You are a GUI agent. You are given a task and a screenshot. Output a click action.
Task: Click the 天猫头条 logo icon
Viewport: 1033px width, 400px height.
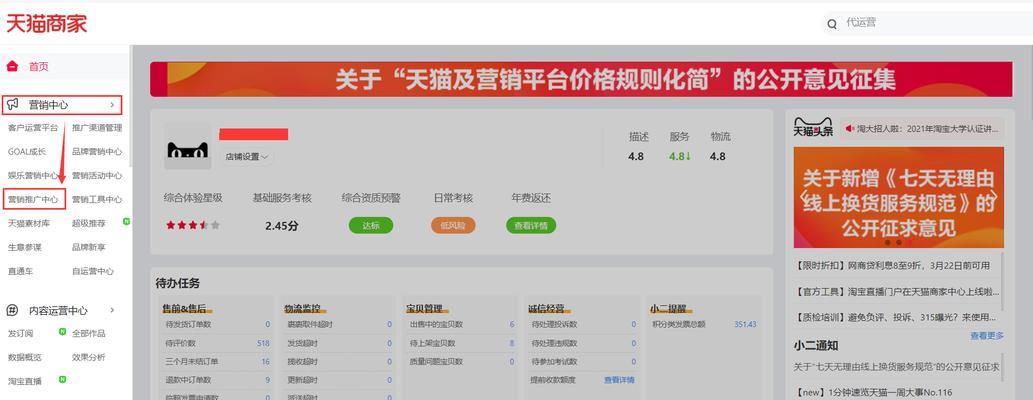(x=813, y=128)
